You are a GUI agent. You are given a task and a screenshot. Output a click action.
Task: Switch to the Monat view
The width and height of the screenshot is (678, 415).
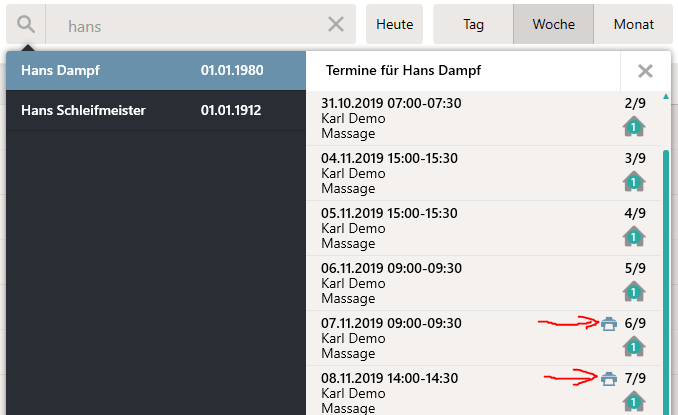(633, 24)
